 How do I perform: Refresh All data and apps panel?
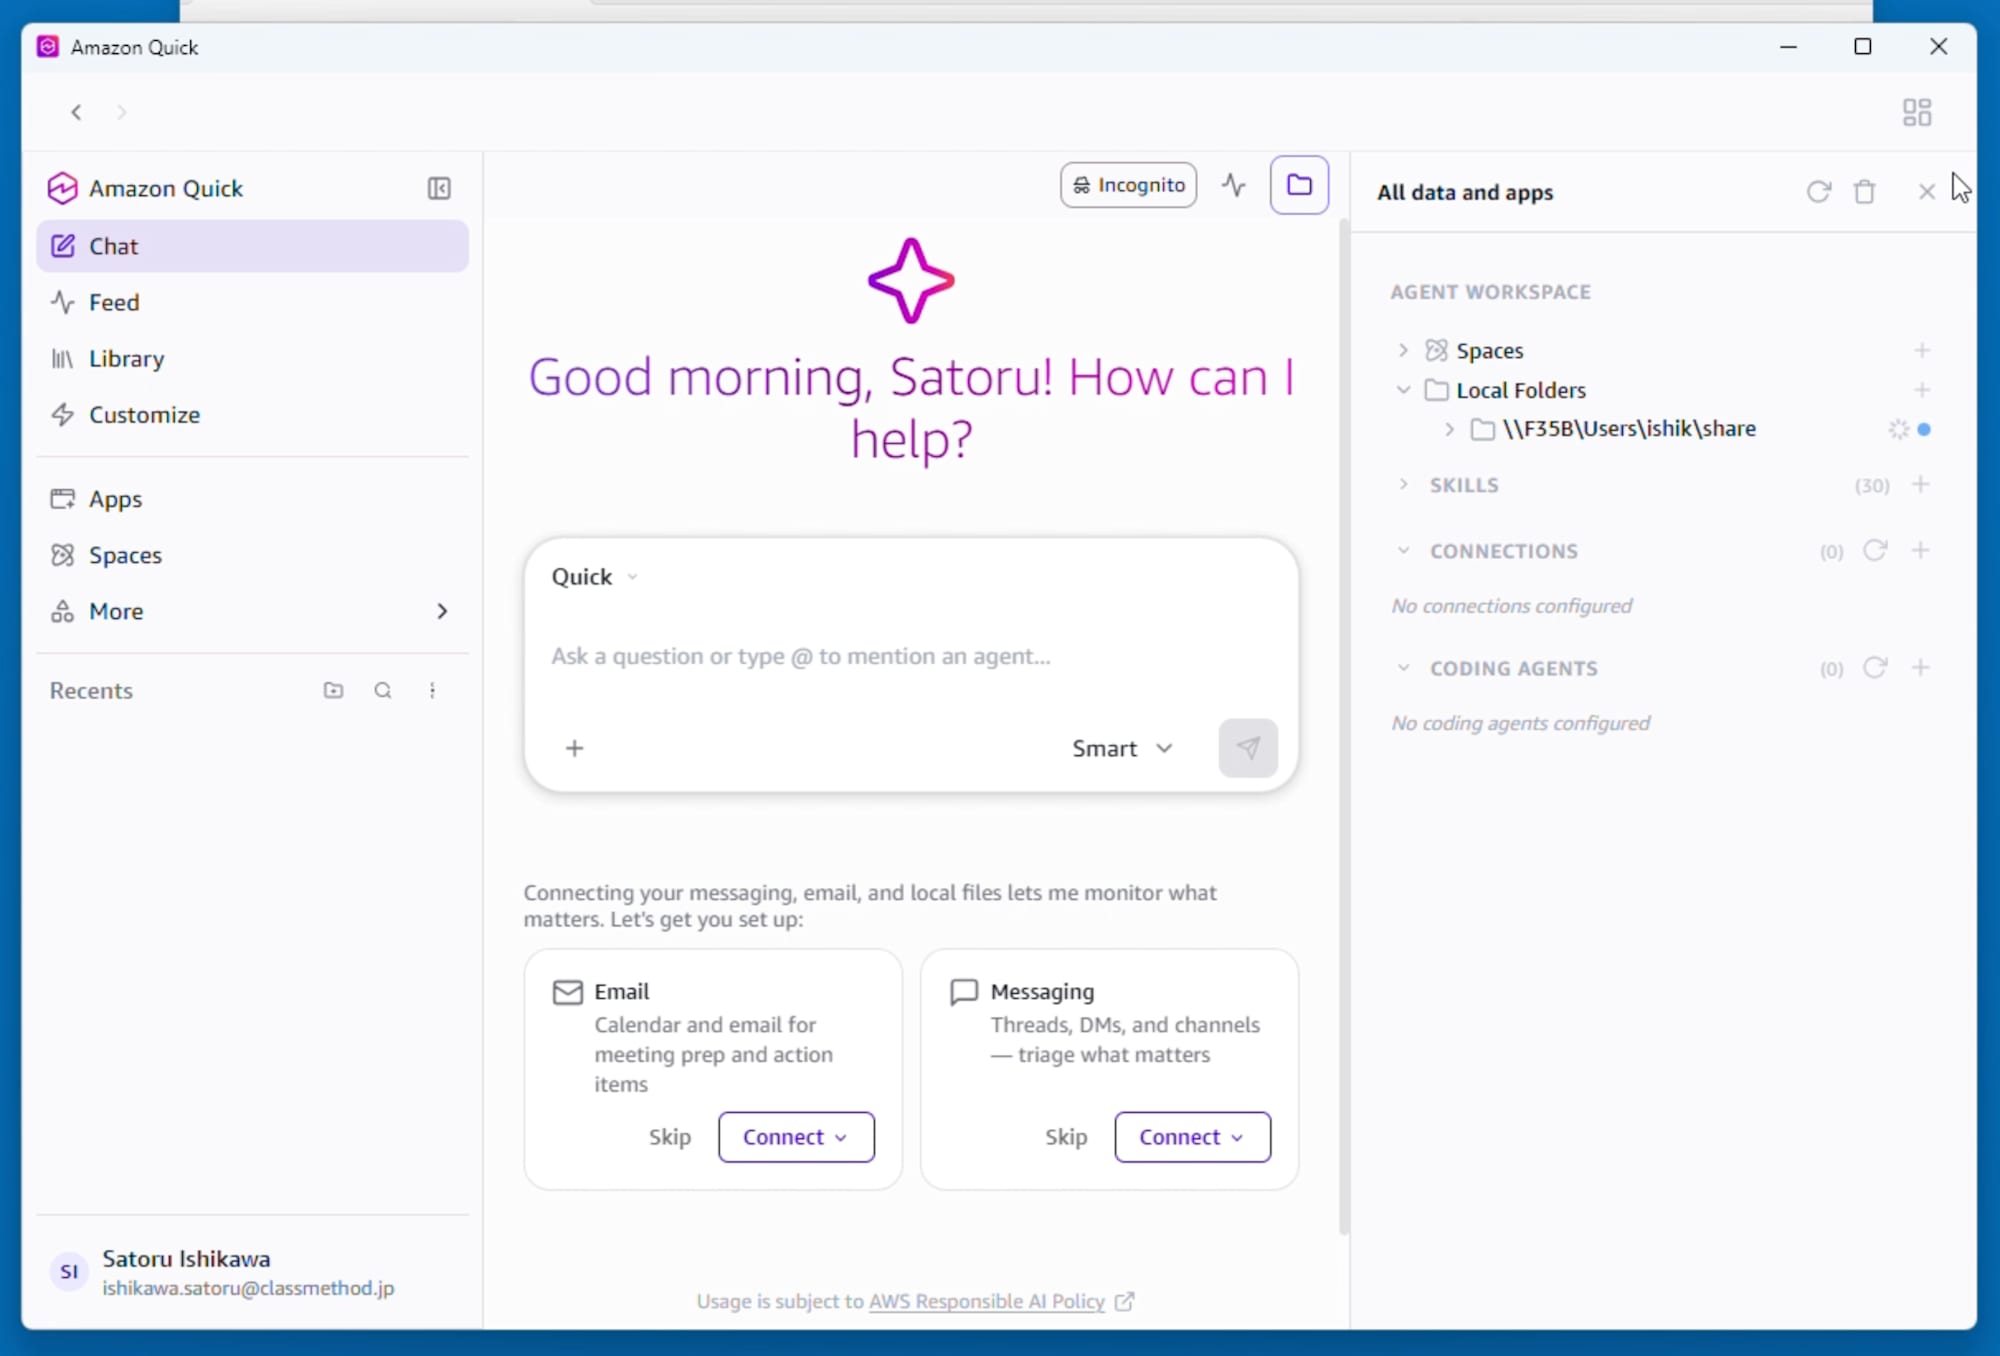pyautogui.click(x=1818, y=191)
